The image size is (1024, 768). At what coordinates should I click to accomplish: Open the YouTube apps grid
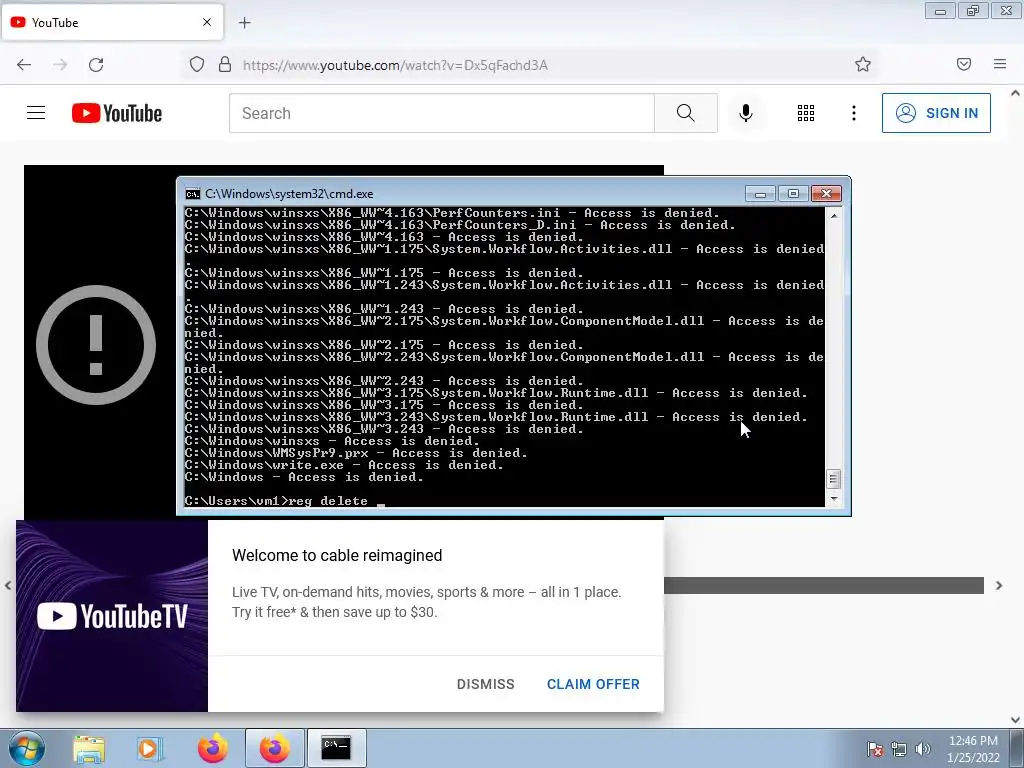(x=806, y=113)
